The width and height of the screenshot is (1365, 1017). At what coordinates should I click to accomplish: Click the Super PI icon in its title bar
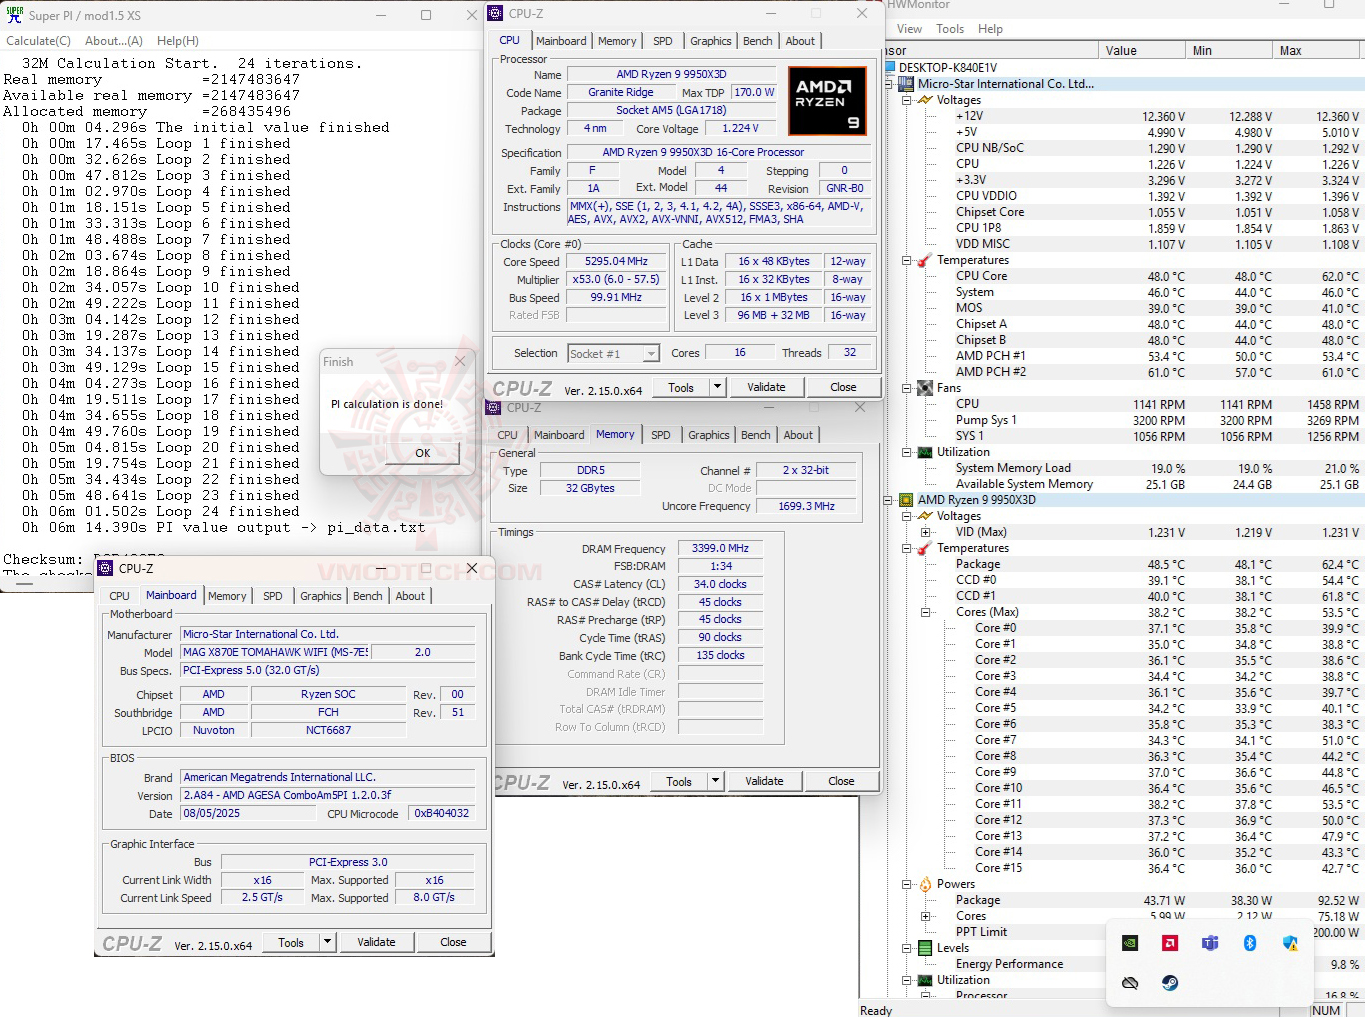click(13, 14)
